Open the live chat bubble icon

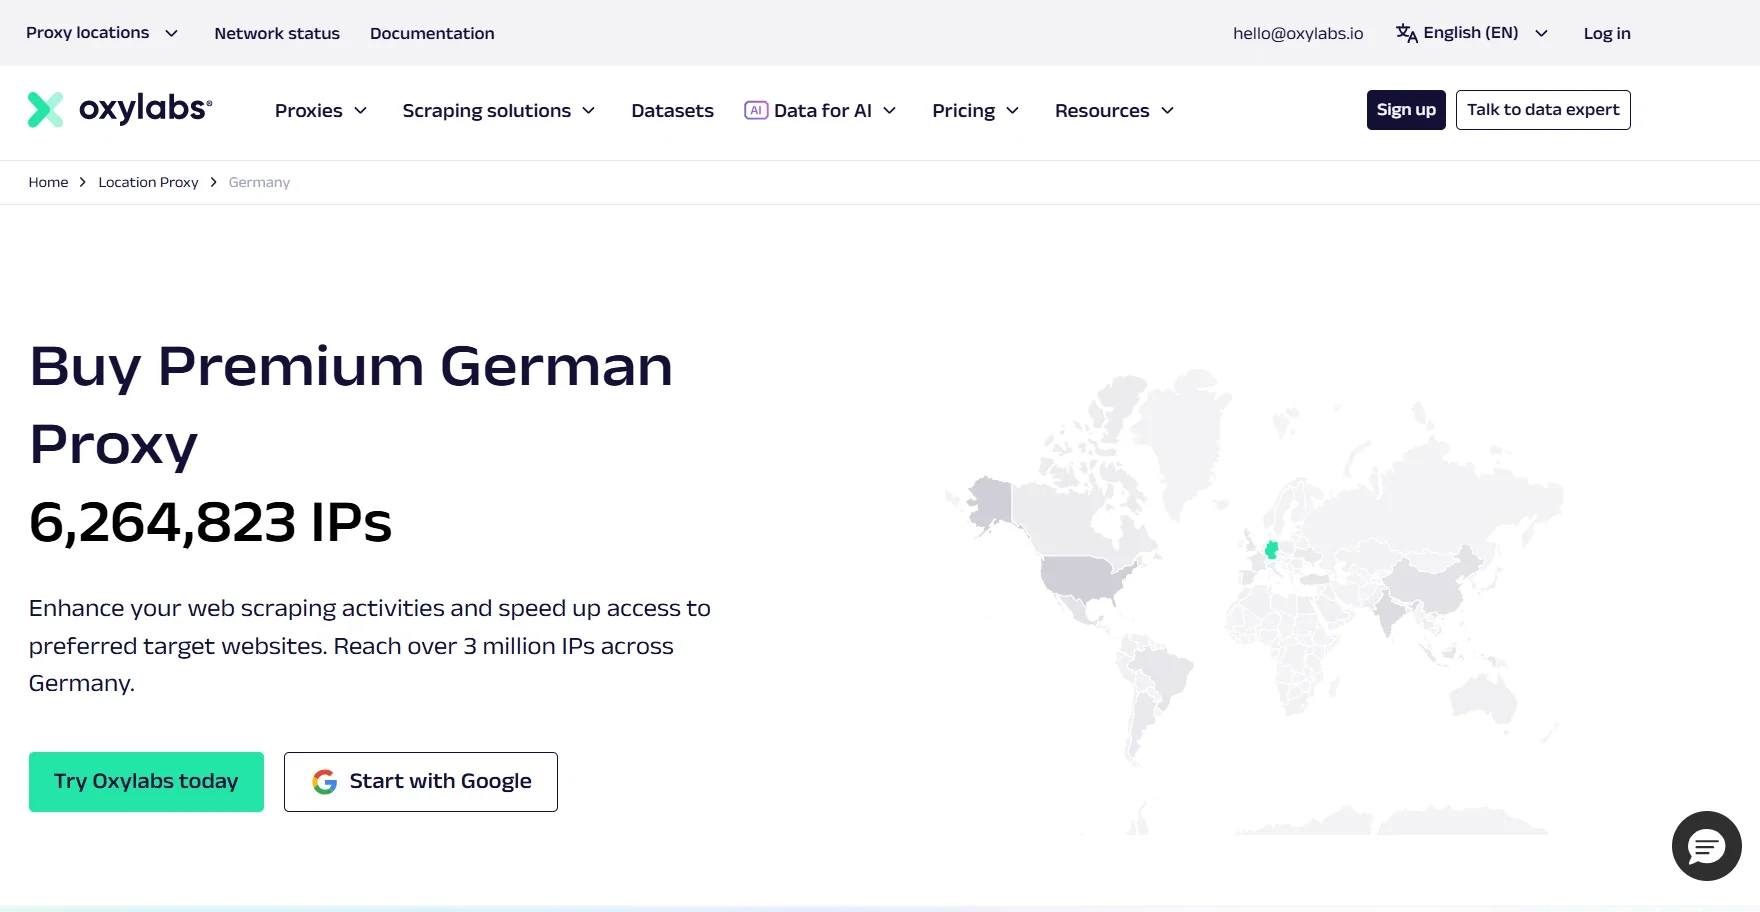point(1706,846)
